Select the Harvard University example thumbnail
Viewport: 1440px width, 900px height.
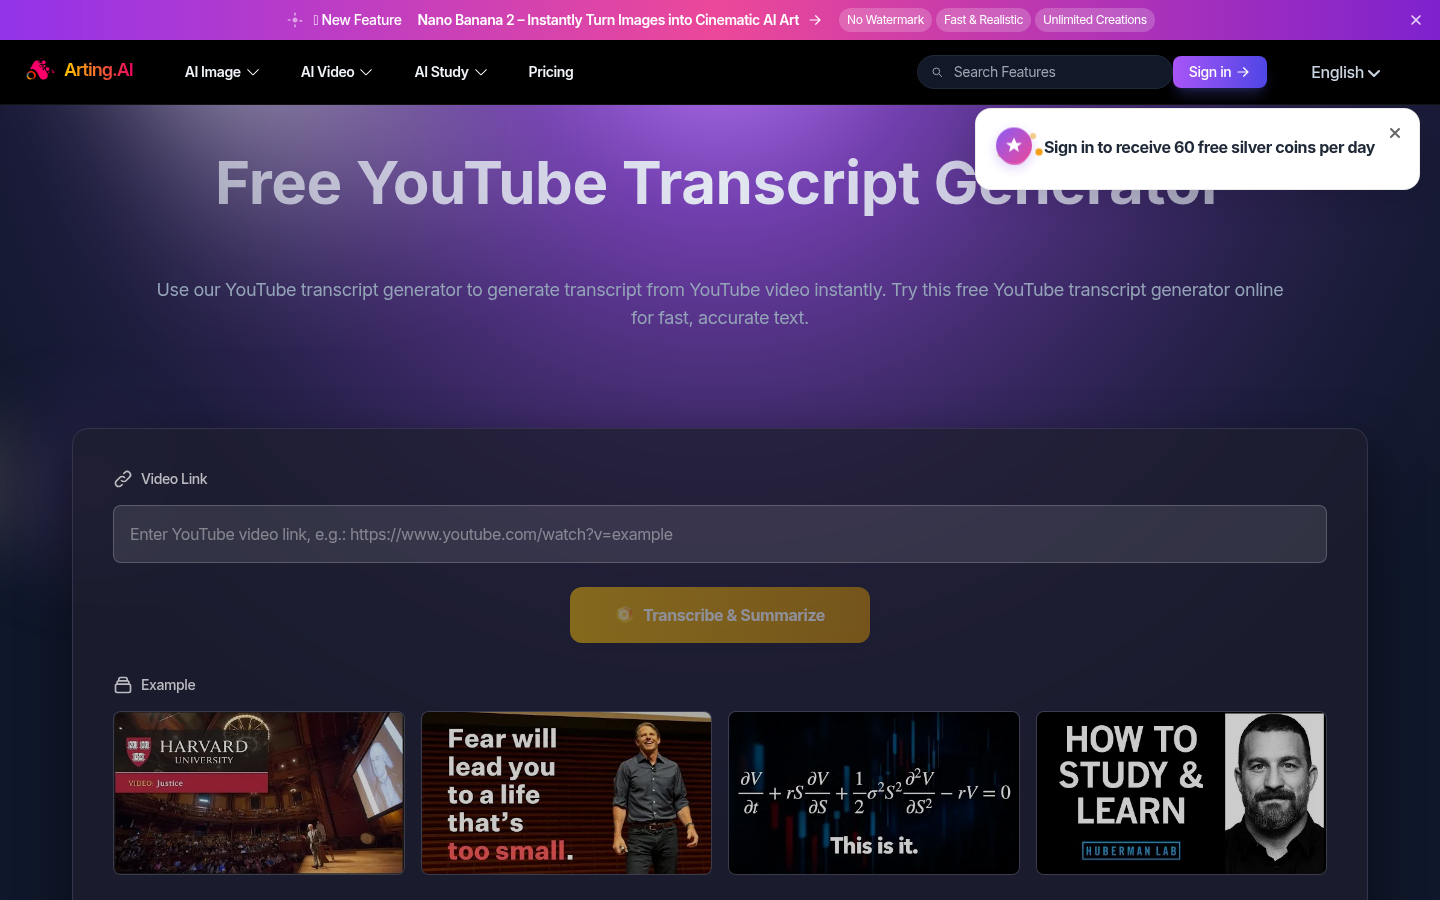tap(259, 793)
